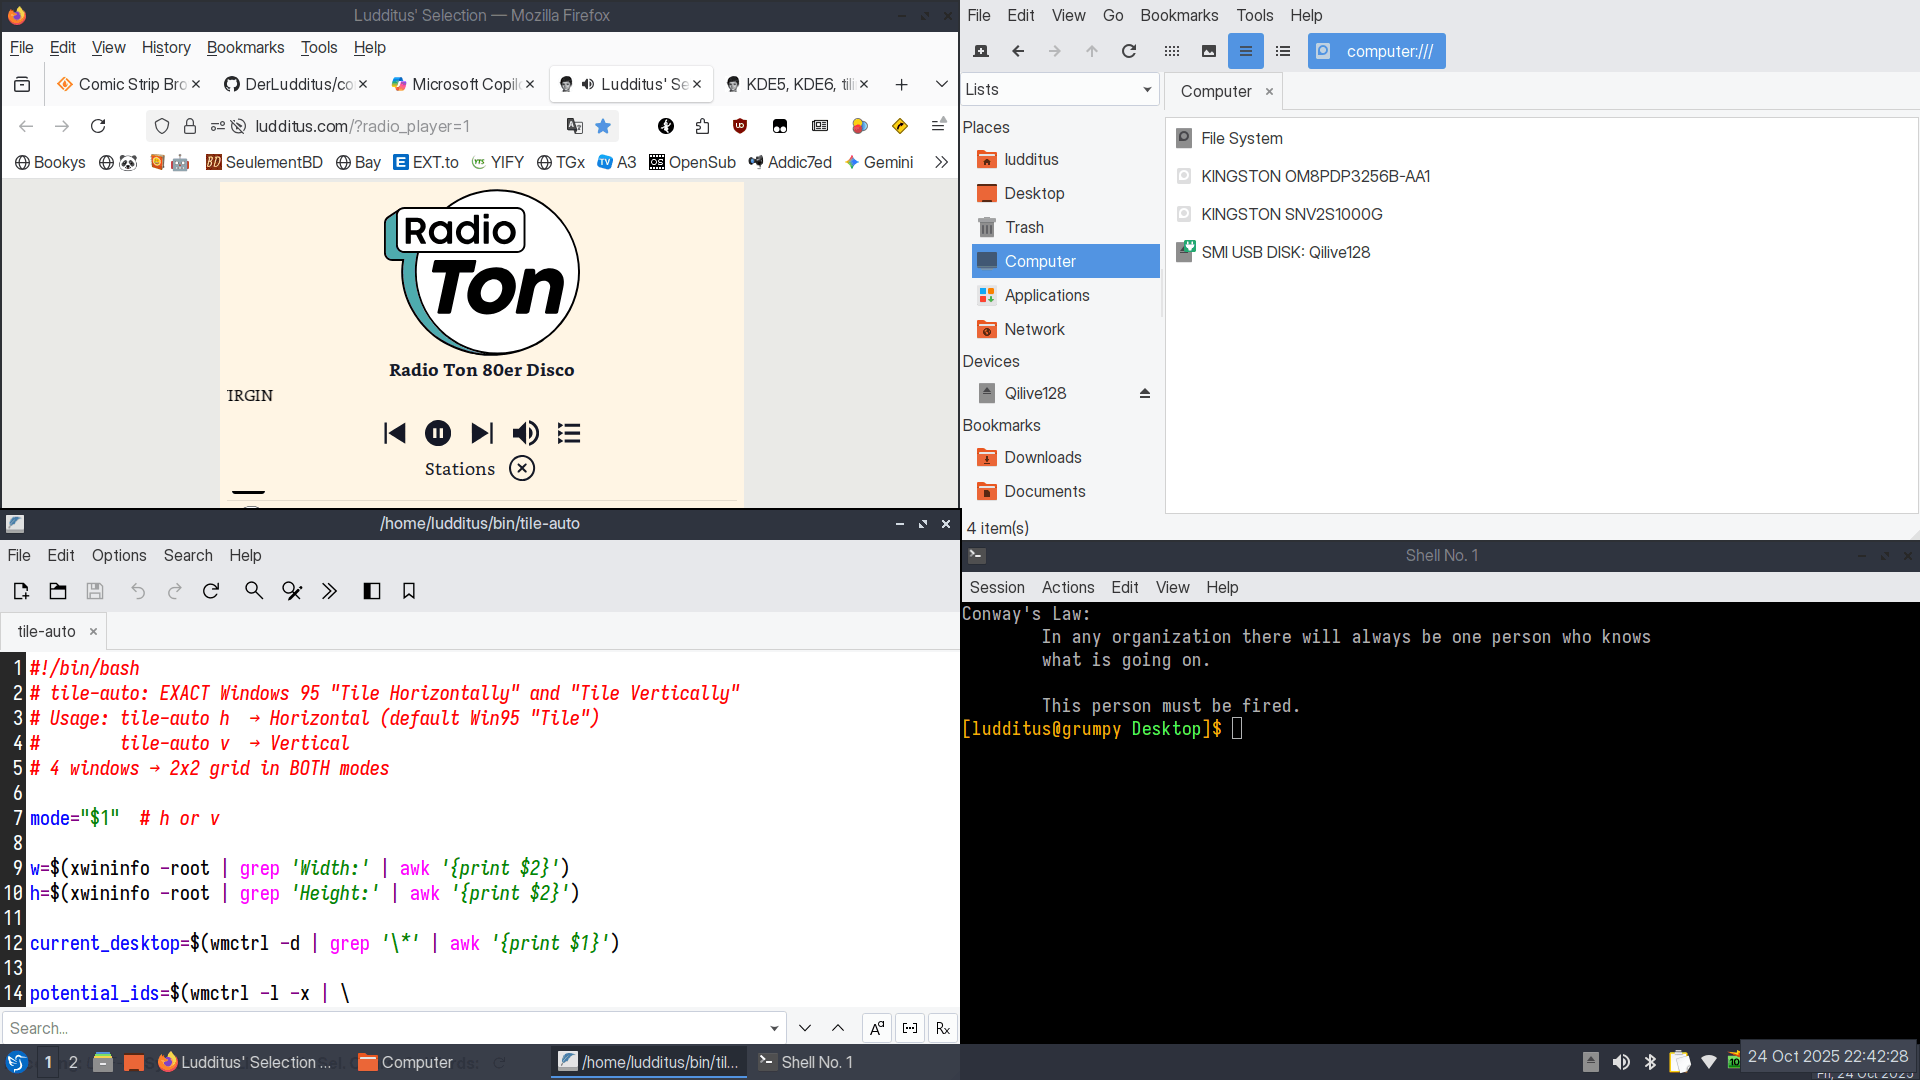Expand Firefox list all tabs chevron
This screenshot has height=1080, width=1920.
pos(941,84)
